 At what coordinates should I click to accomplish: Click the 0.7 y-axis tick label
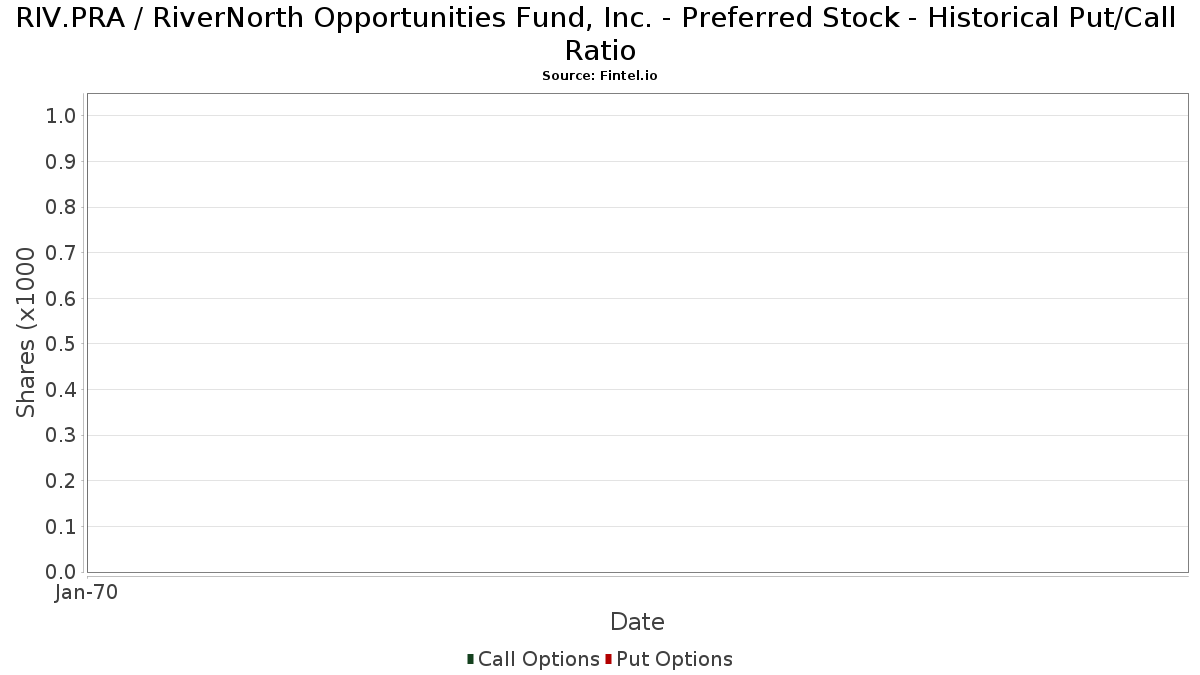click(61, 253)
